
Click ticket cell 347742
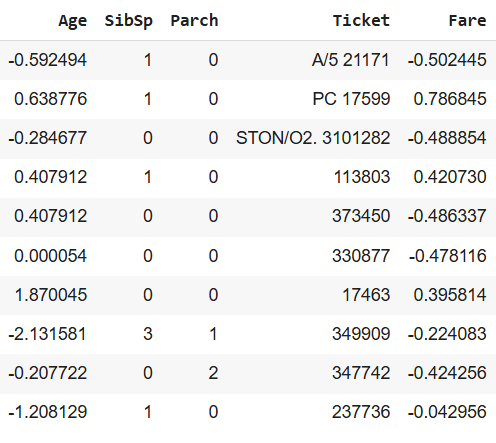(361, 373)
